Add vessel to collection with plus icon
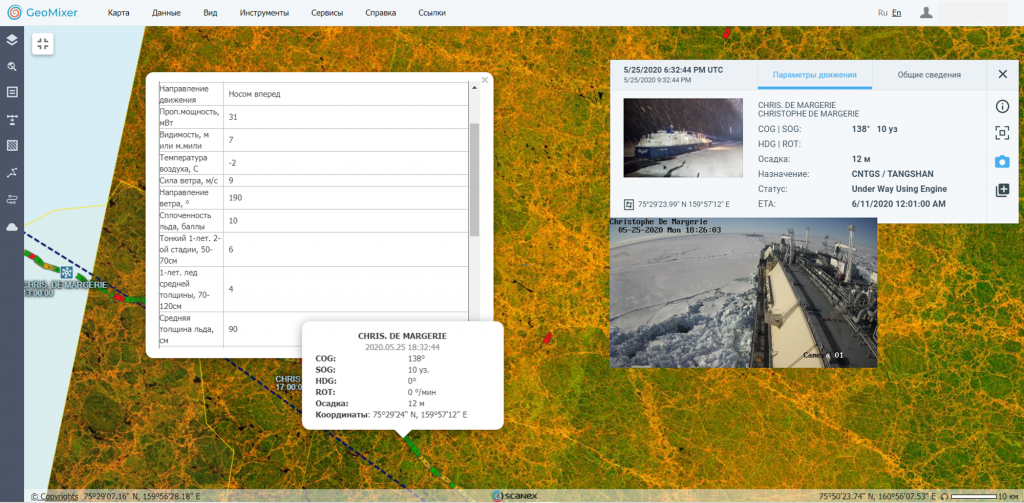The width and height of the screenshot is (1024, 503). click(1002, 190)
